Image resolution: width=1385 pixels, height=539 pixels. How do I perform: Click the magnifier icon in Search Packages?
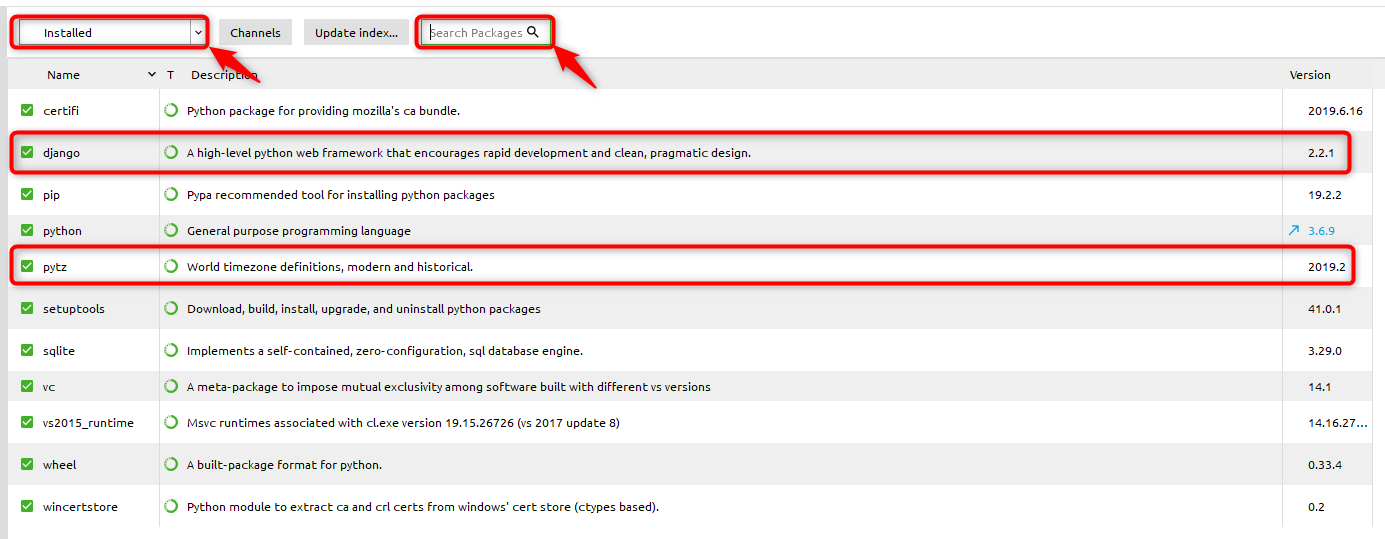(x=533, y=32)
